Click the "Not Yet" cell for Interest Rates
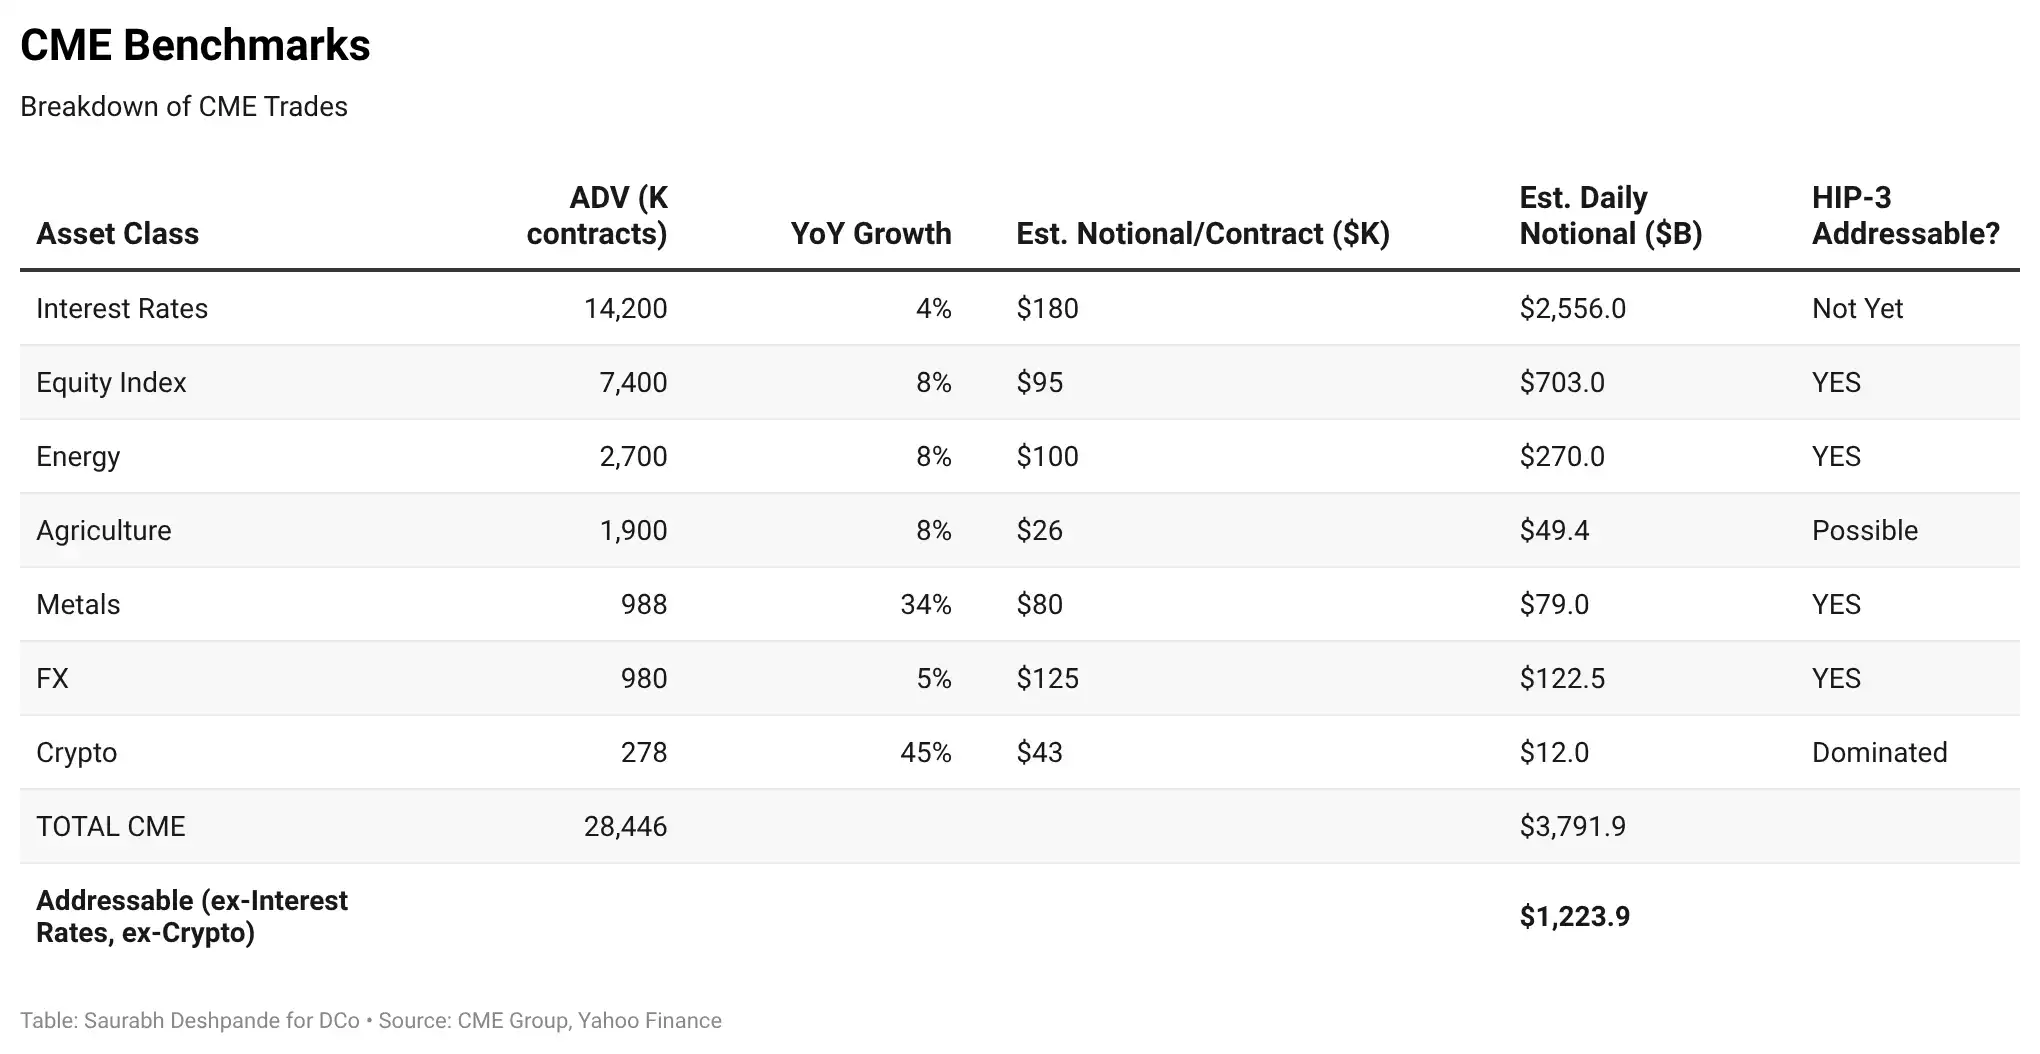This screenshot has height=1054, width=2040. pos(1857,308)
